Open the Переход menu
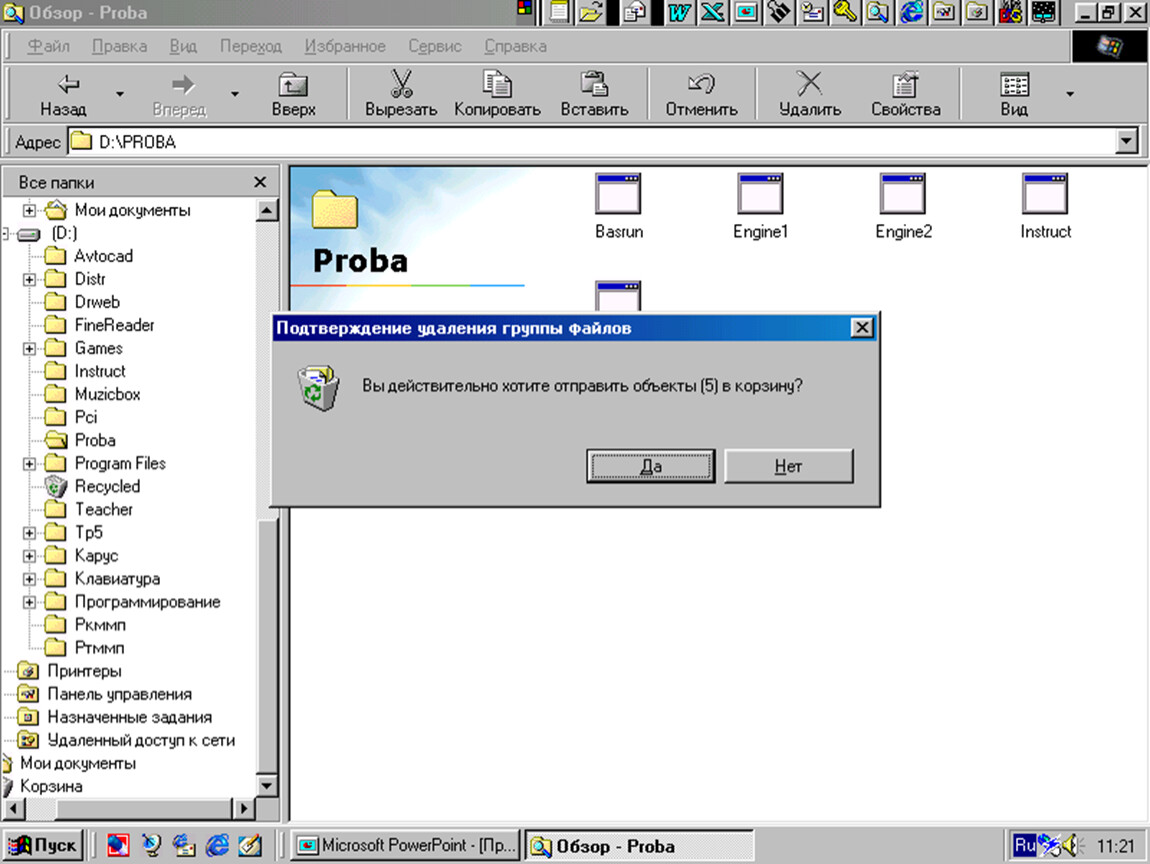 251,46
